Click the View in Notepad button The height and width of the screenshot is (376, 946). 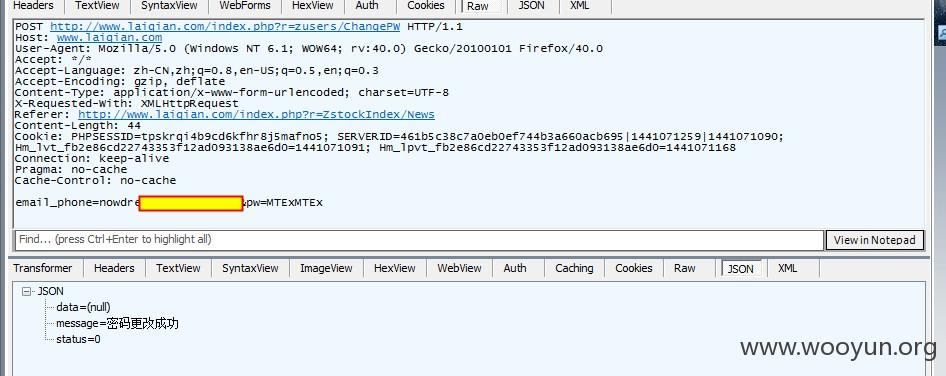coord(875,240)
